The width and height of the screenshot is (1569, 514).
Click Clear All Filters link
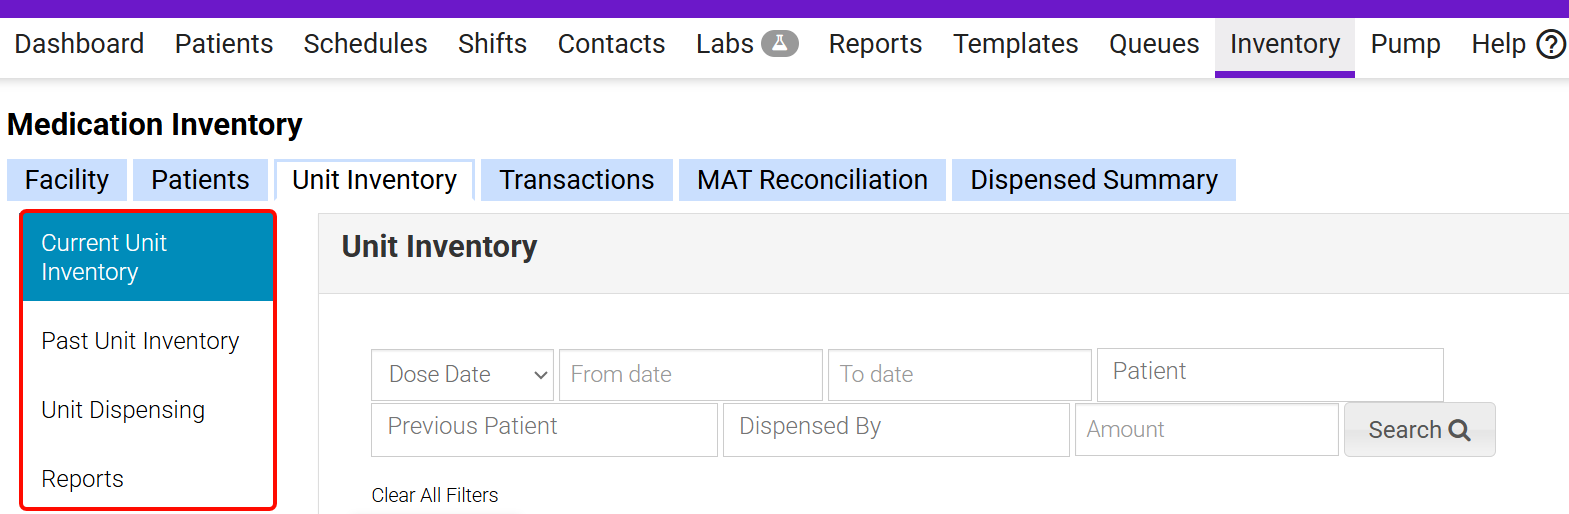pyautogui.click(x=434, y=495)
